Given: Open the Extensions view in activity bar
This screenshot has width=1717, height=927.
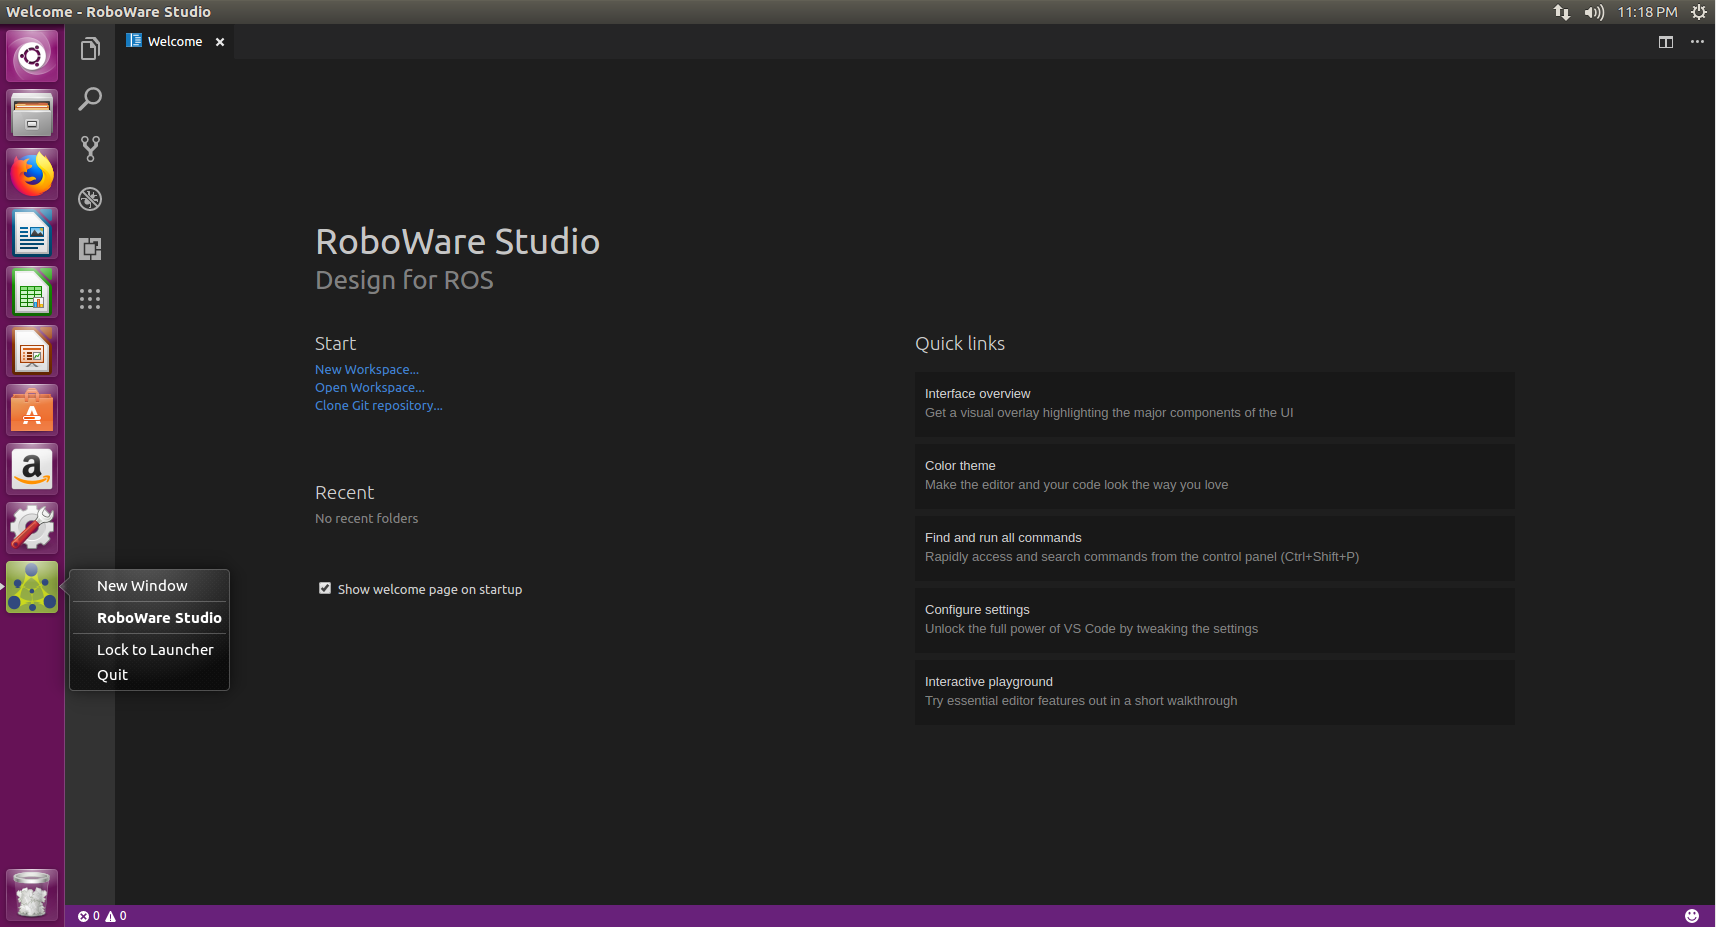Looking at the screenshot, I should (90, 249).
